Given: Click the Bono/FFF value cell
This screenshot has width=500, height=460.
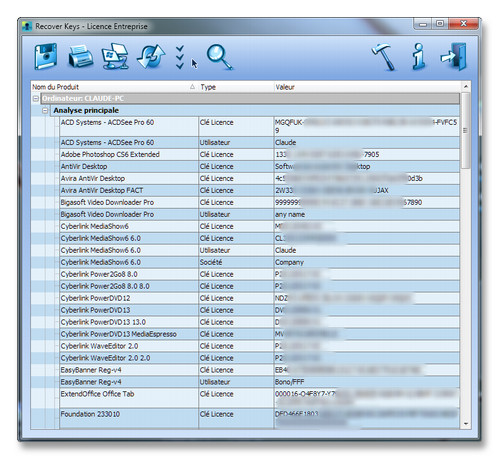Looking at the screenshot, I should tap(367, 382).
